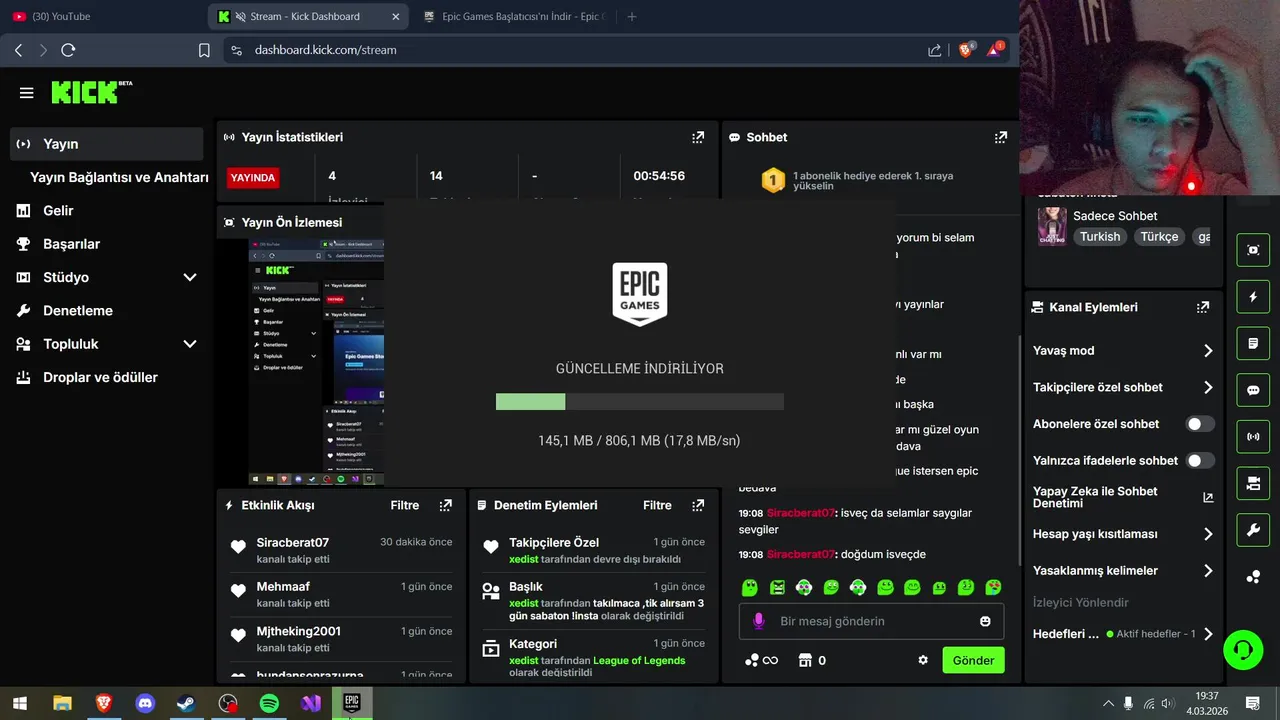This screenshot has height=720, width=1280.
Task: Click the camera icon in the right sidebar
Action: click(x=1253, y=483)
